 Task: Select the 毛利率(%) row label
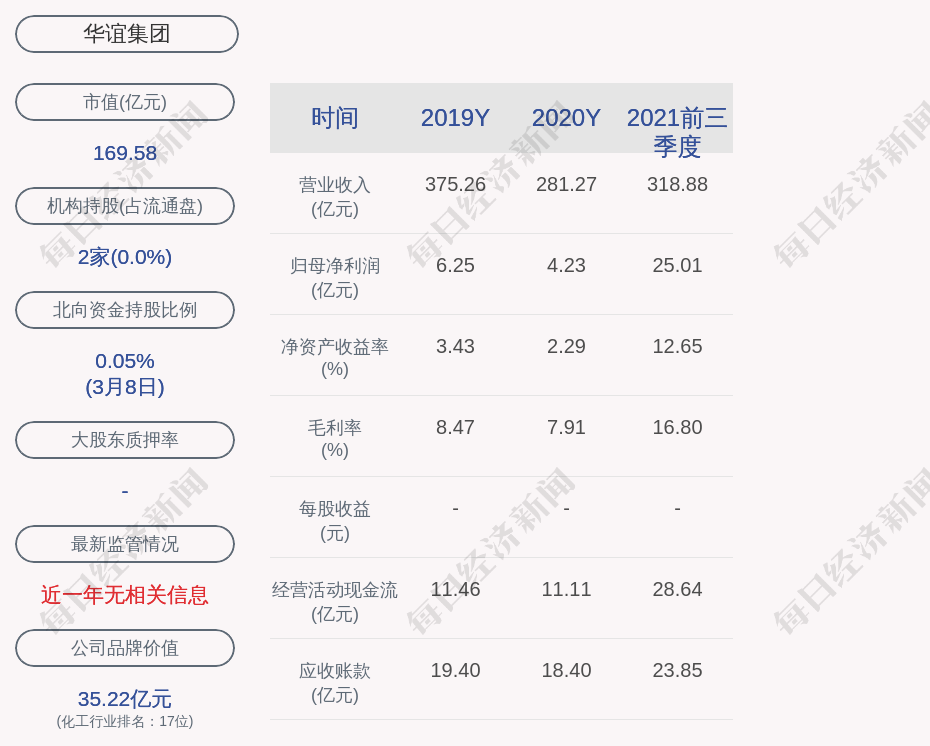pos(335,439)
